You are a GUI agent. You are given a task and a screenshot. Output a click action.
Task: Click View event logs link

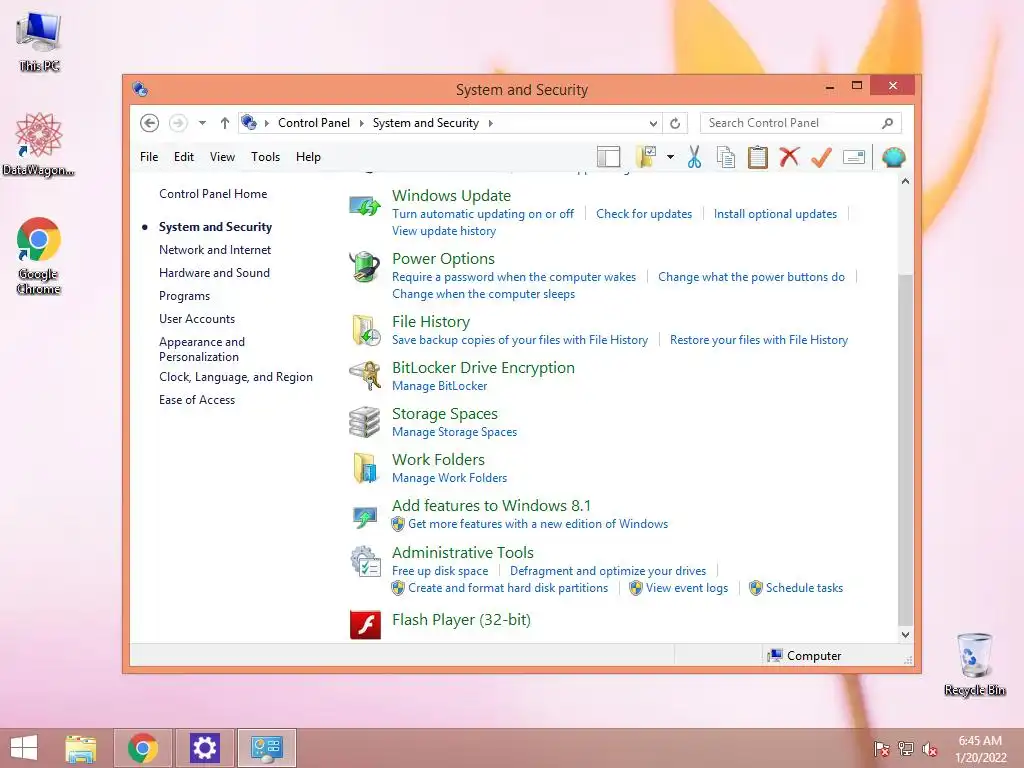coord(687,588)
